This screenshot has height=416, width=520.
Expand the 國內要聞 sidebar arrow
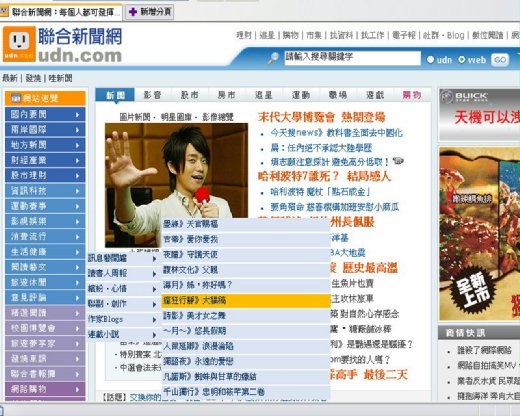[x=77, y=115]
